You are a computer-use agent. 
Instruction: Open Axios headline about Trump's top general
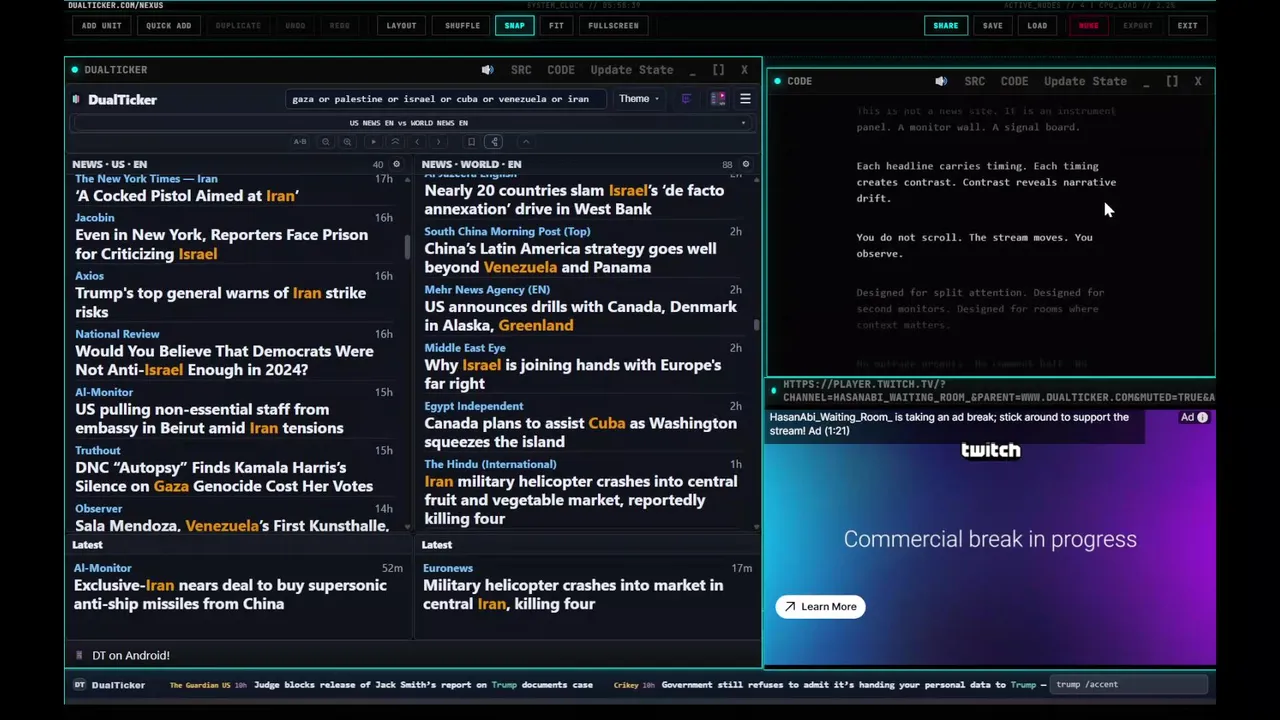coord(220,302)
